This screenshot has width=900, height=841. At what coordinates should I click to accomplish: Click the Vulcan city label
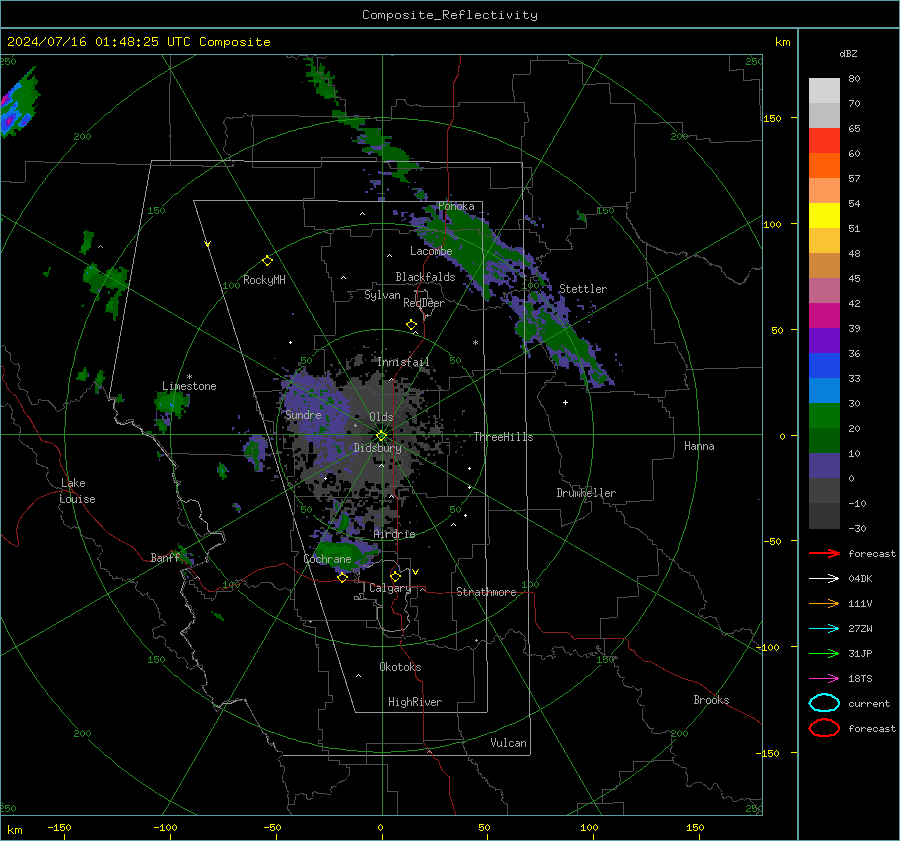pyautogui.click(x=508, y=743)
